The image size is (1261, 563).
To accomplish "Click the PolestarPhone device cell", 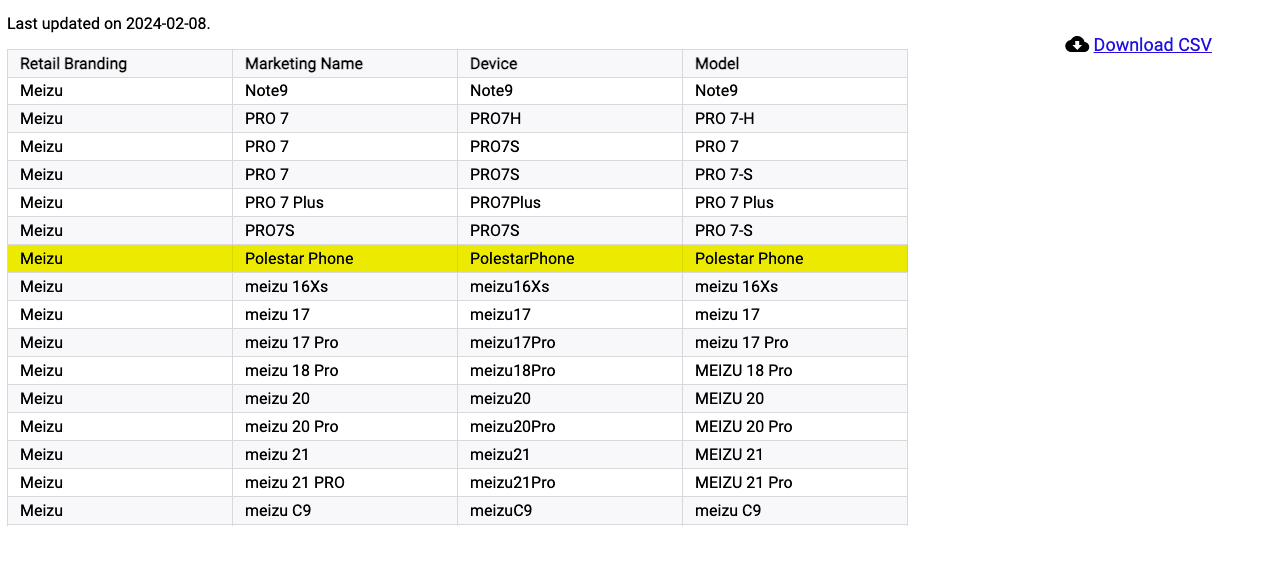I will (522, 259).
